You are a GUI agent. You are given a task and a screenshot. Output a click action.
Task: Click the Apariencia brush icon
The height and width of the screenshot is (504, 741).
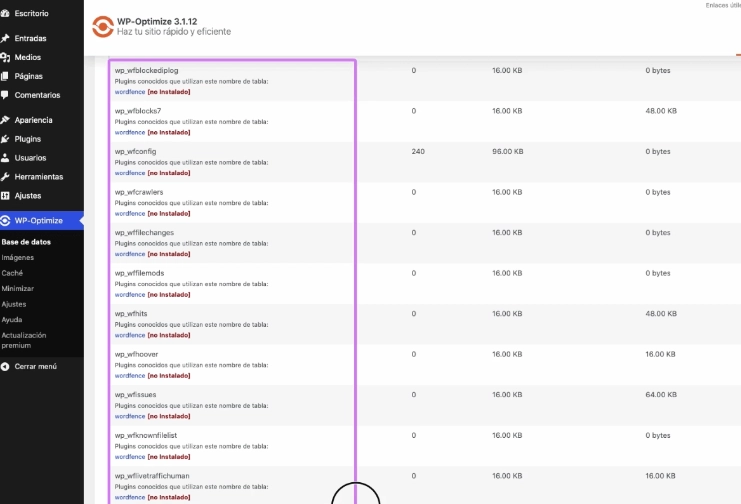point(5,120)
